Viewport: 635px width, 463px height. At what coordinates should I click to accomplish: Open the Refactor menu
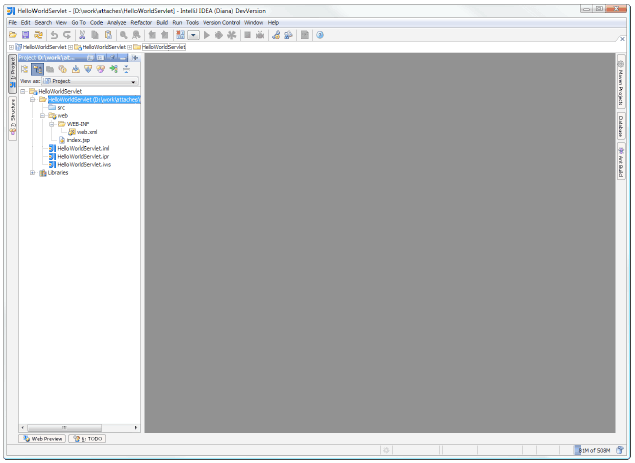[141, 23]
